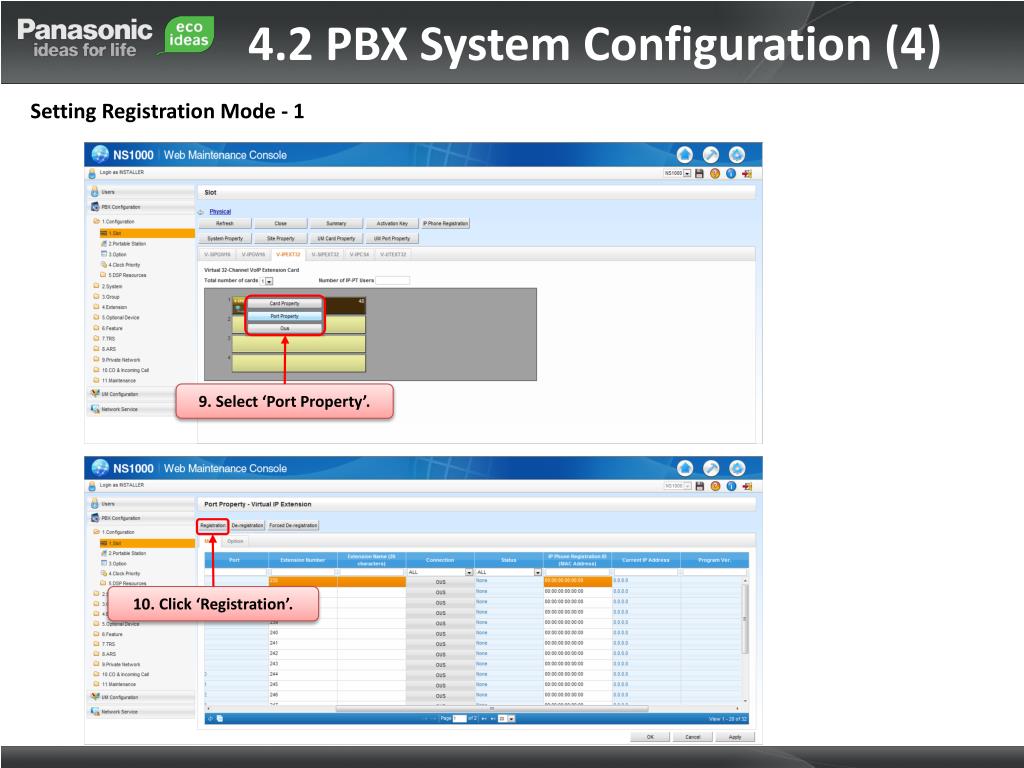Open the NS1000 site dropdown in the Slot screen
1024x768 pixels.
tap(677, 174)
